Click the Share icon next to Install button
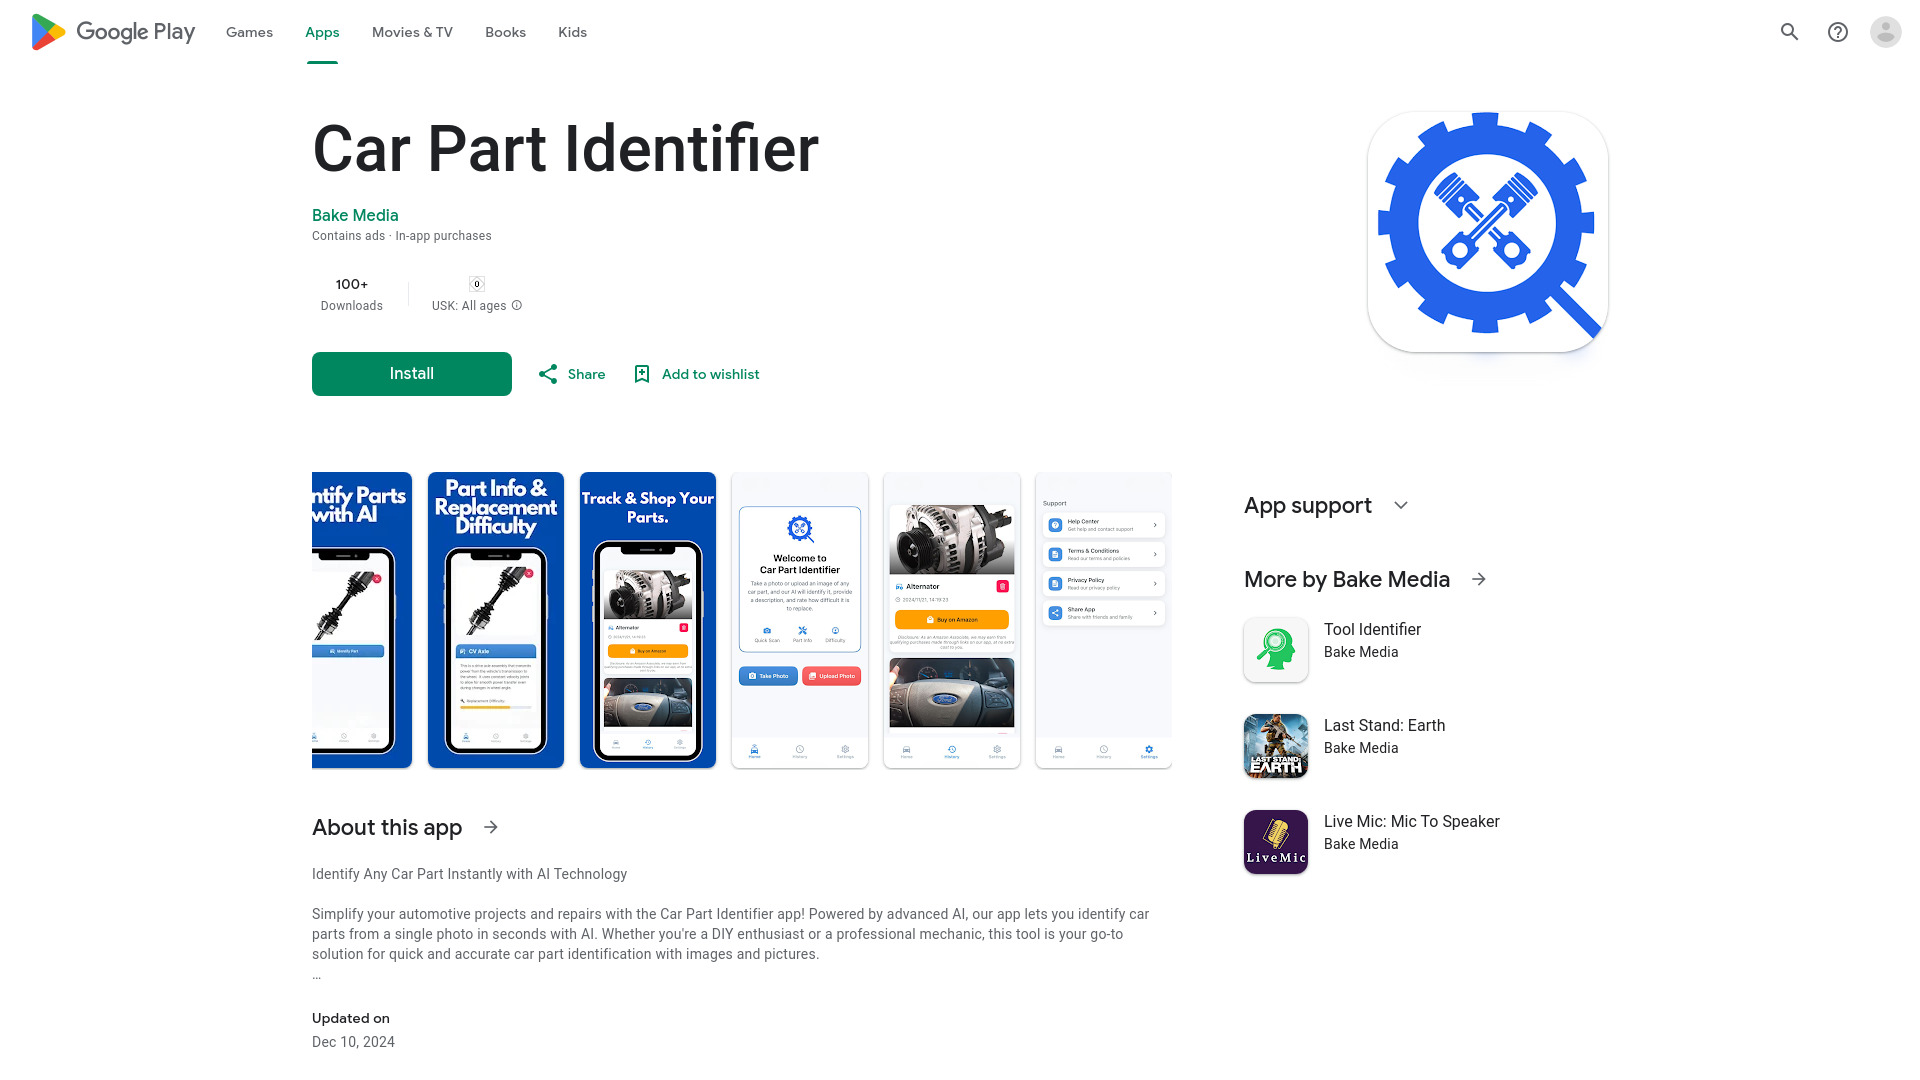The image size is (1920, 1080). [x=549, y=373]
